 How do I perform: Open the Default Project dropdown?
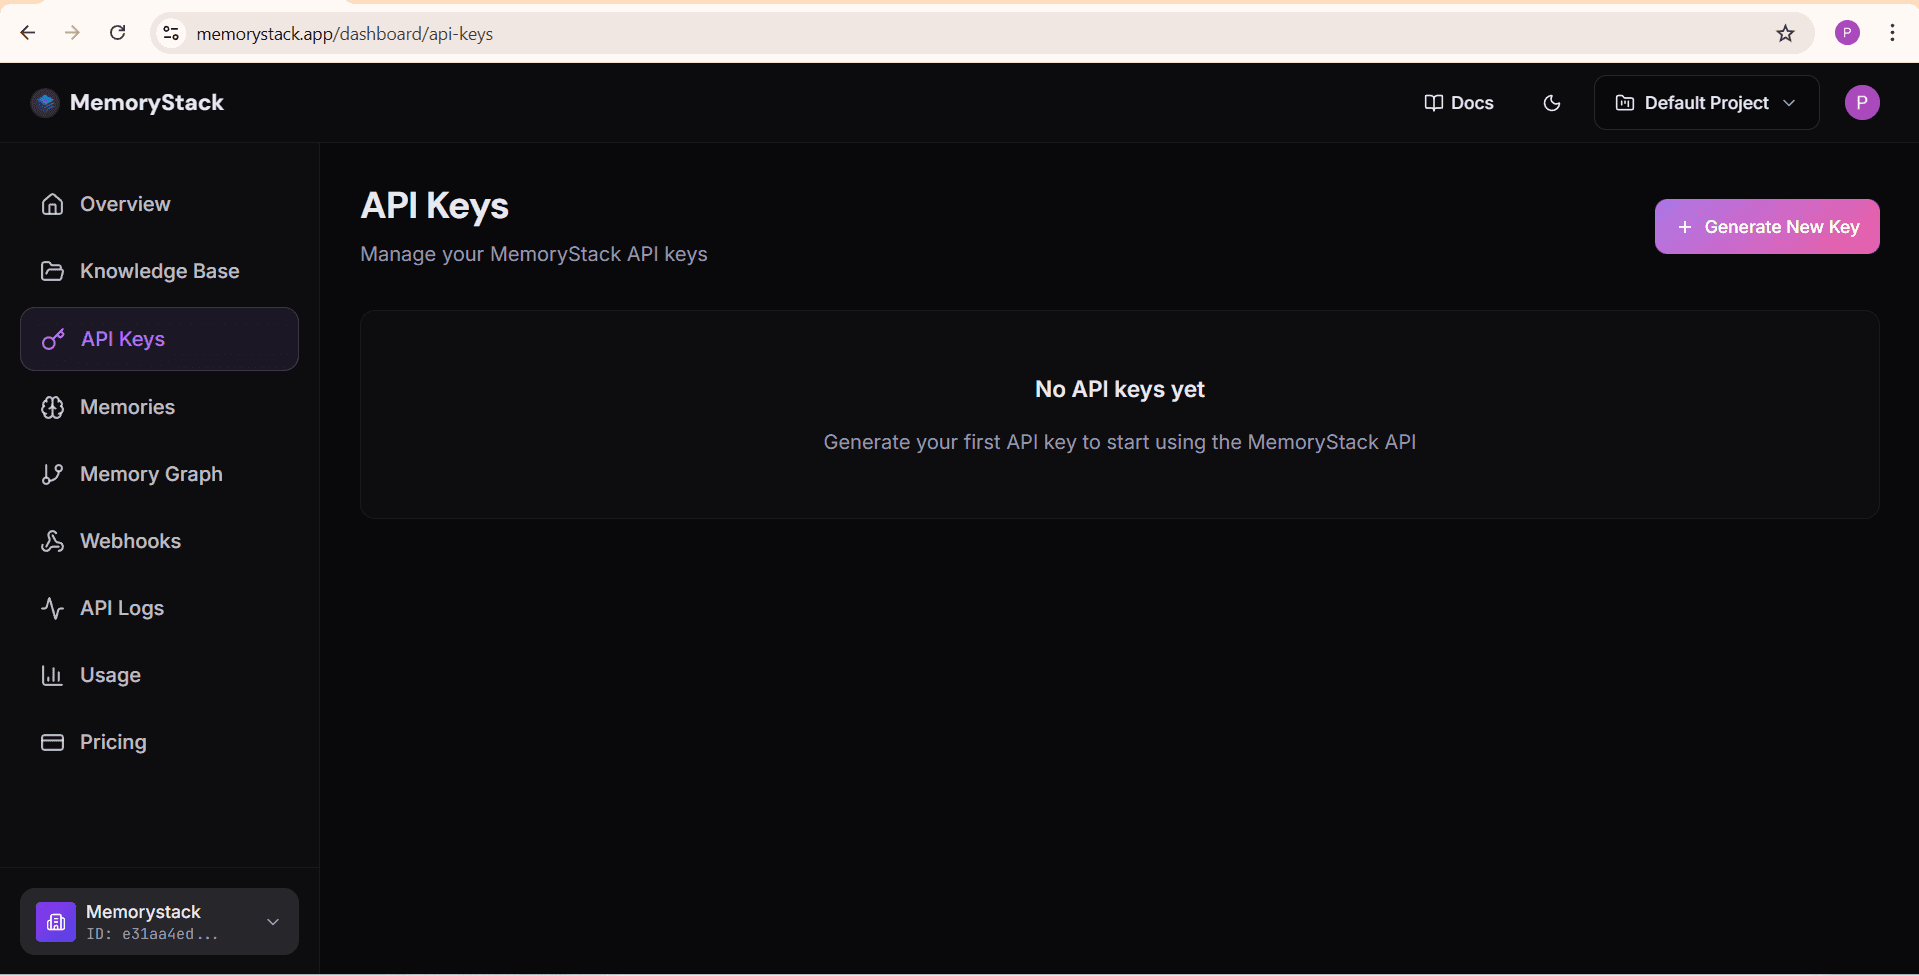[1706, 103]
